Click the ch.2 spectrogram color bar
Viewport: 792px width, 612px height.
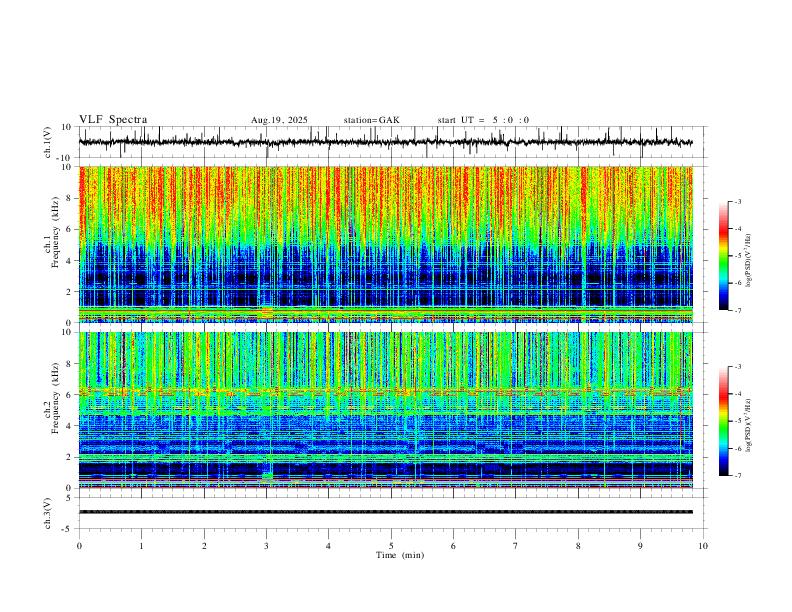724,421
